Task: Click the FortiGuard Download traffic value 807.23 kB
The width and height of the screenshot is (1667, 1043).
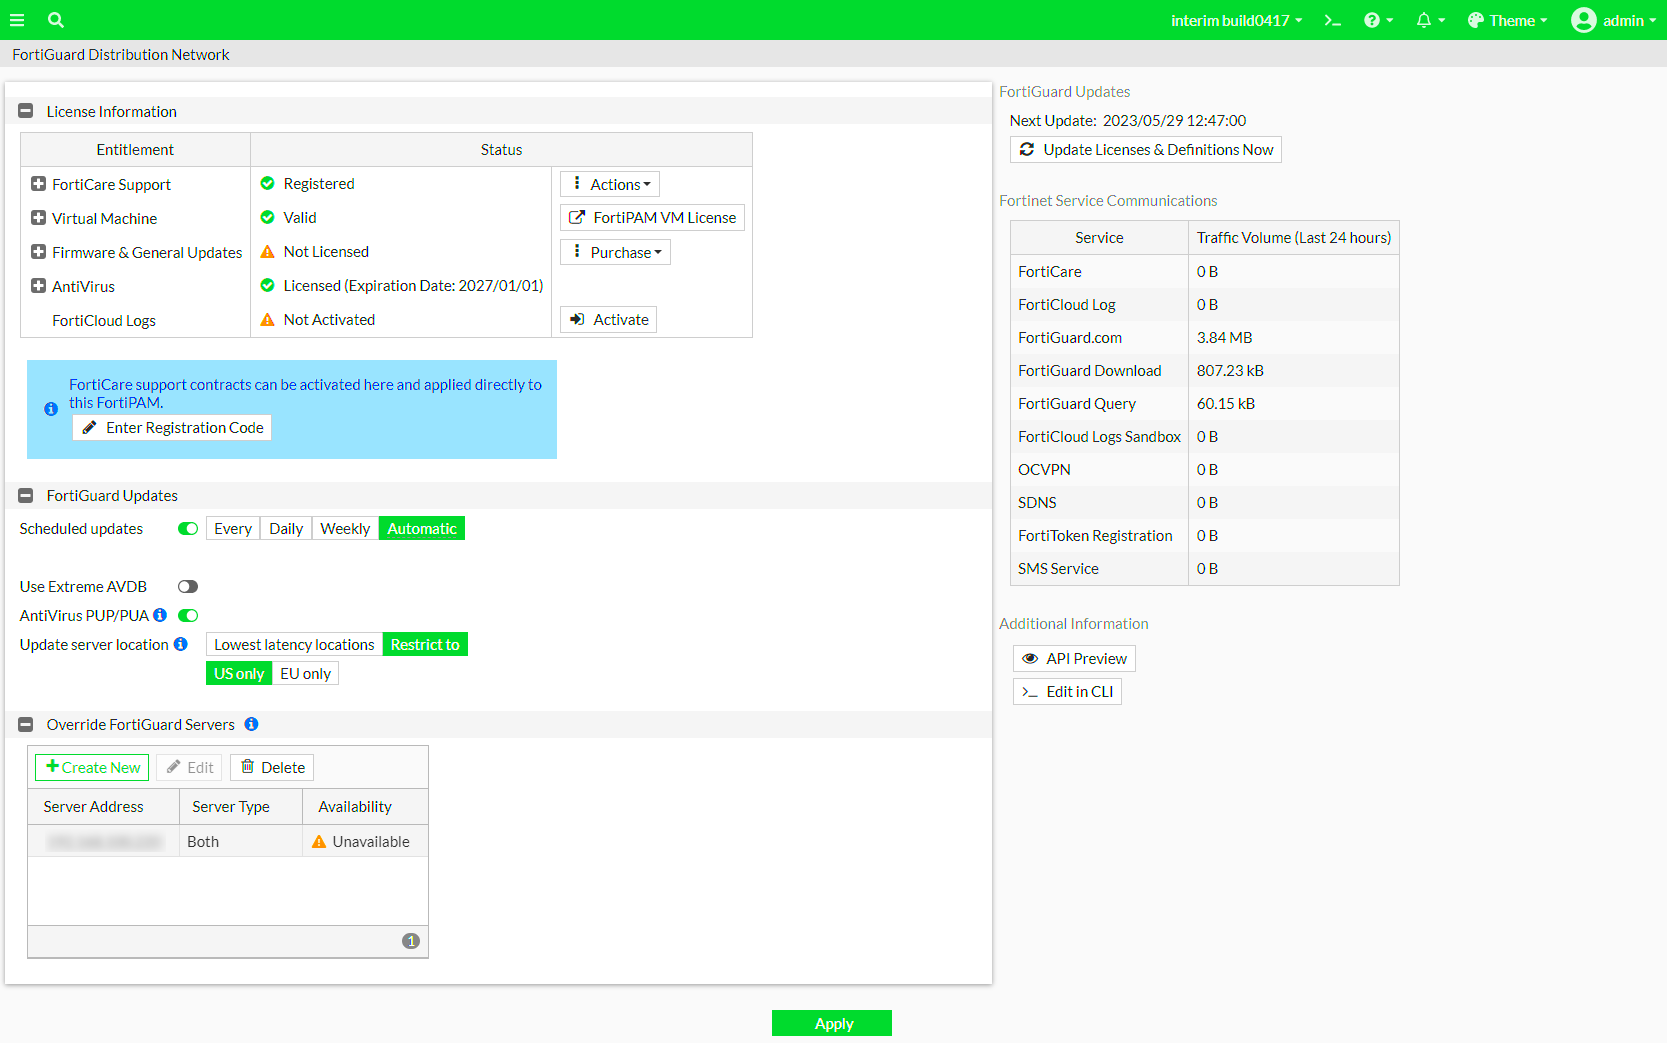Action: (x=1230, y=371)
